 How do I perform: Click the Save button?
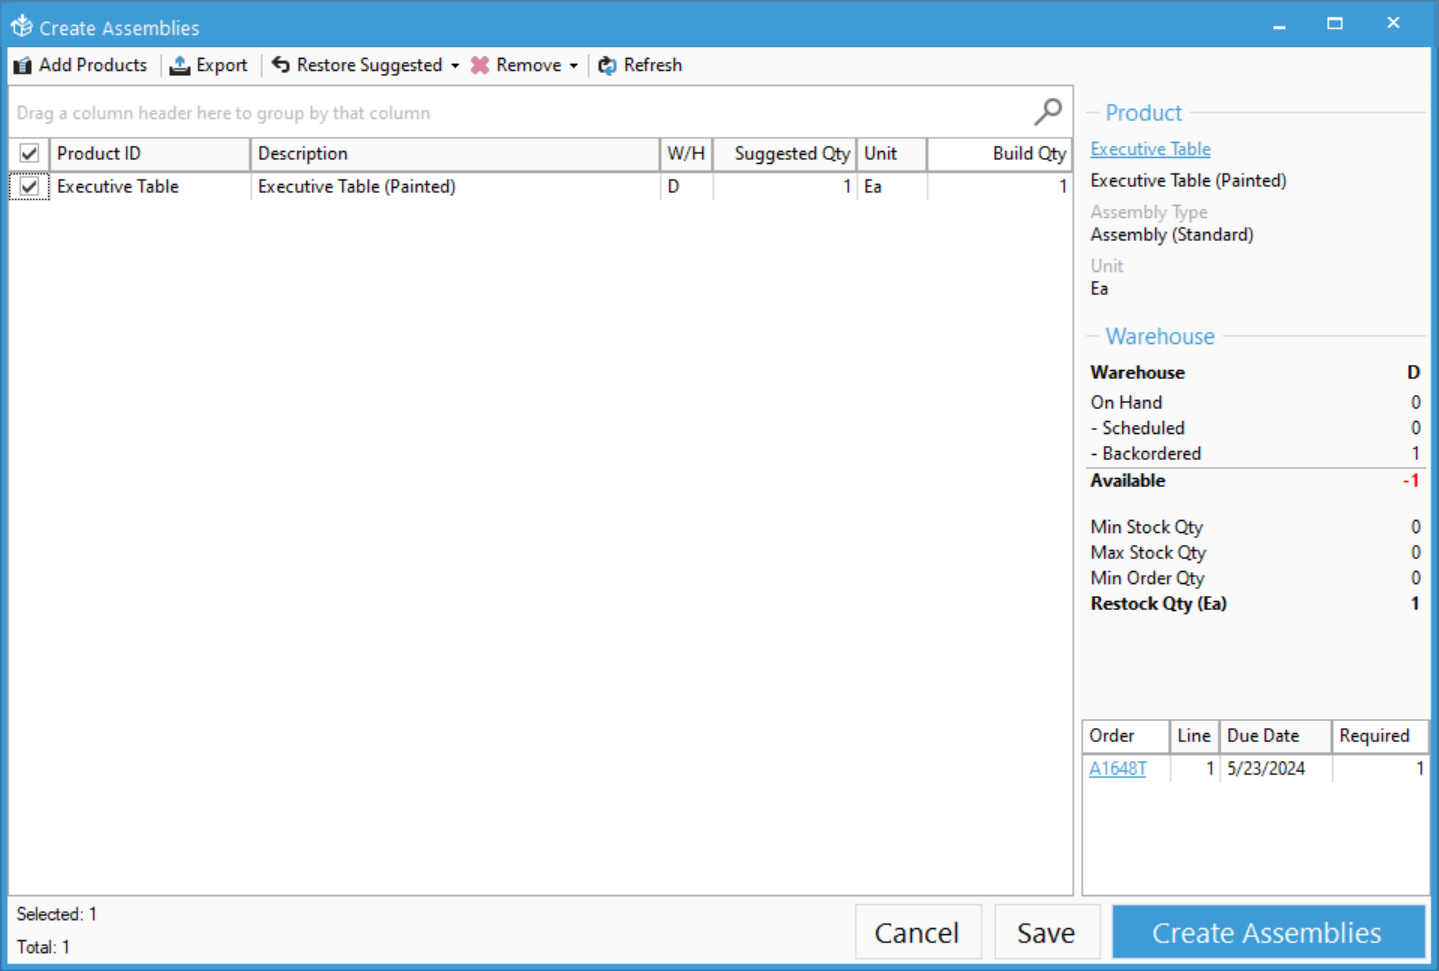(1046, 933)
